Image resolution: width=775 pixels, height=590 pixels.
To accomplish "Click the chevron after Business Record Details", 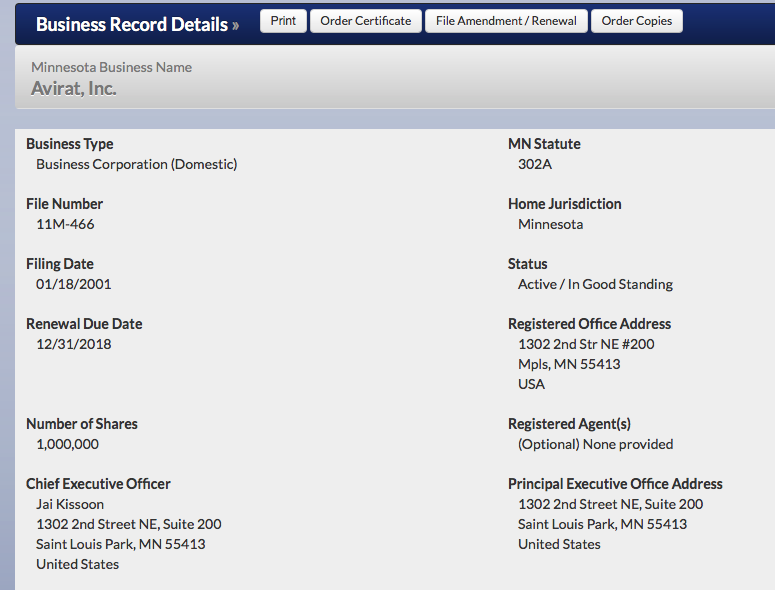I will 236,25.
